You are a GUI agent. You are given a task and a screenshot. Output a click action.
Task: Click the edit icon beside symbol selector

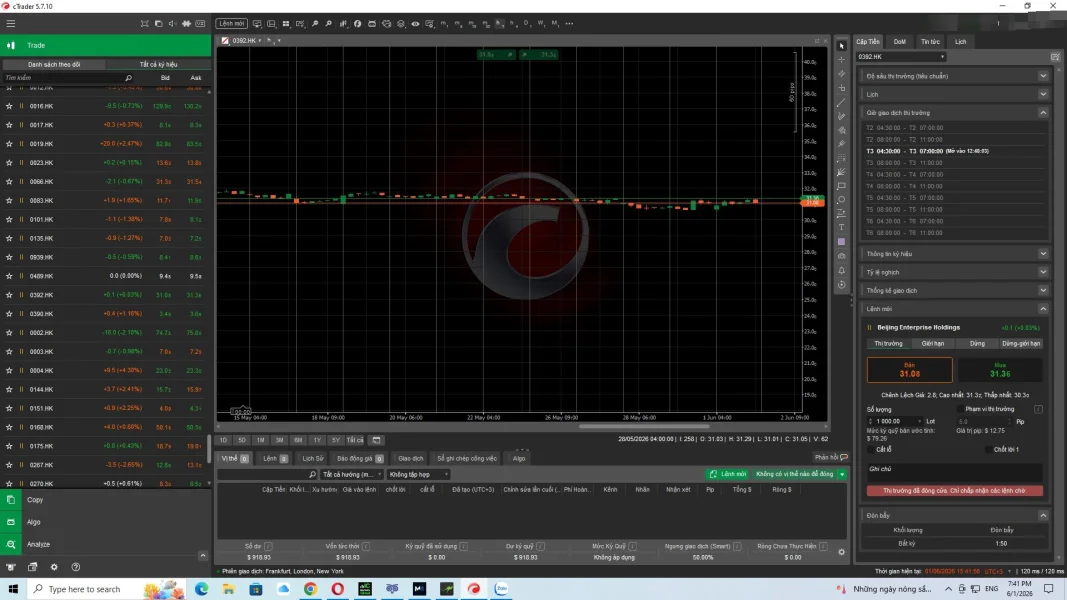[1055, 57]
